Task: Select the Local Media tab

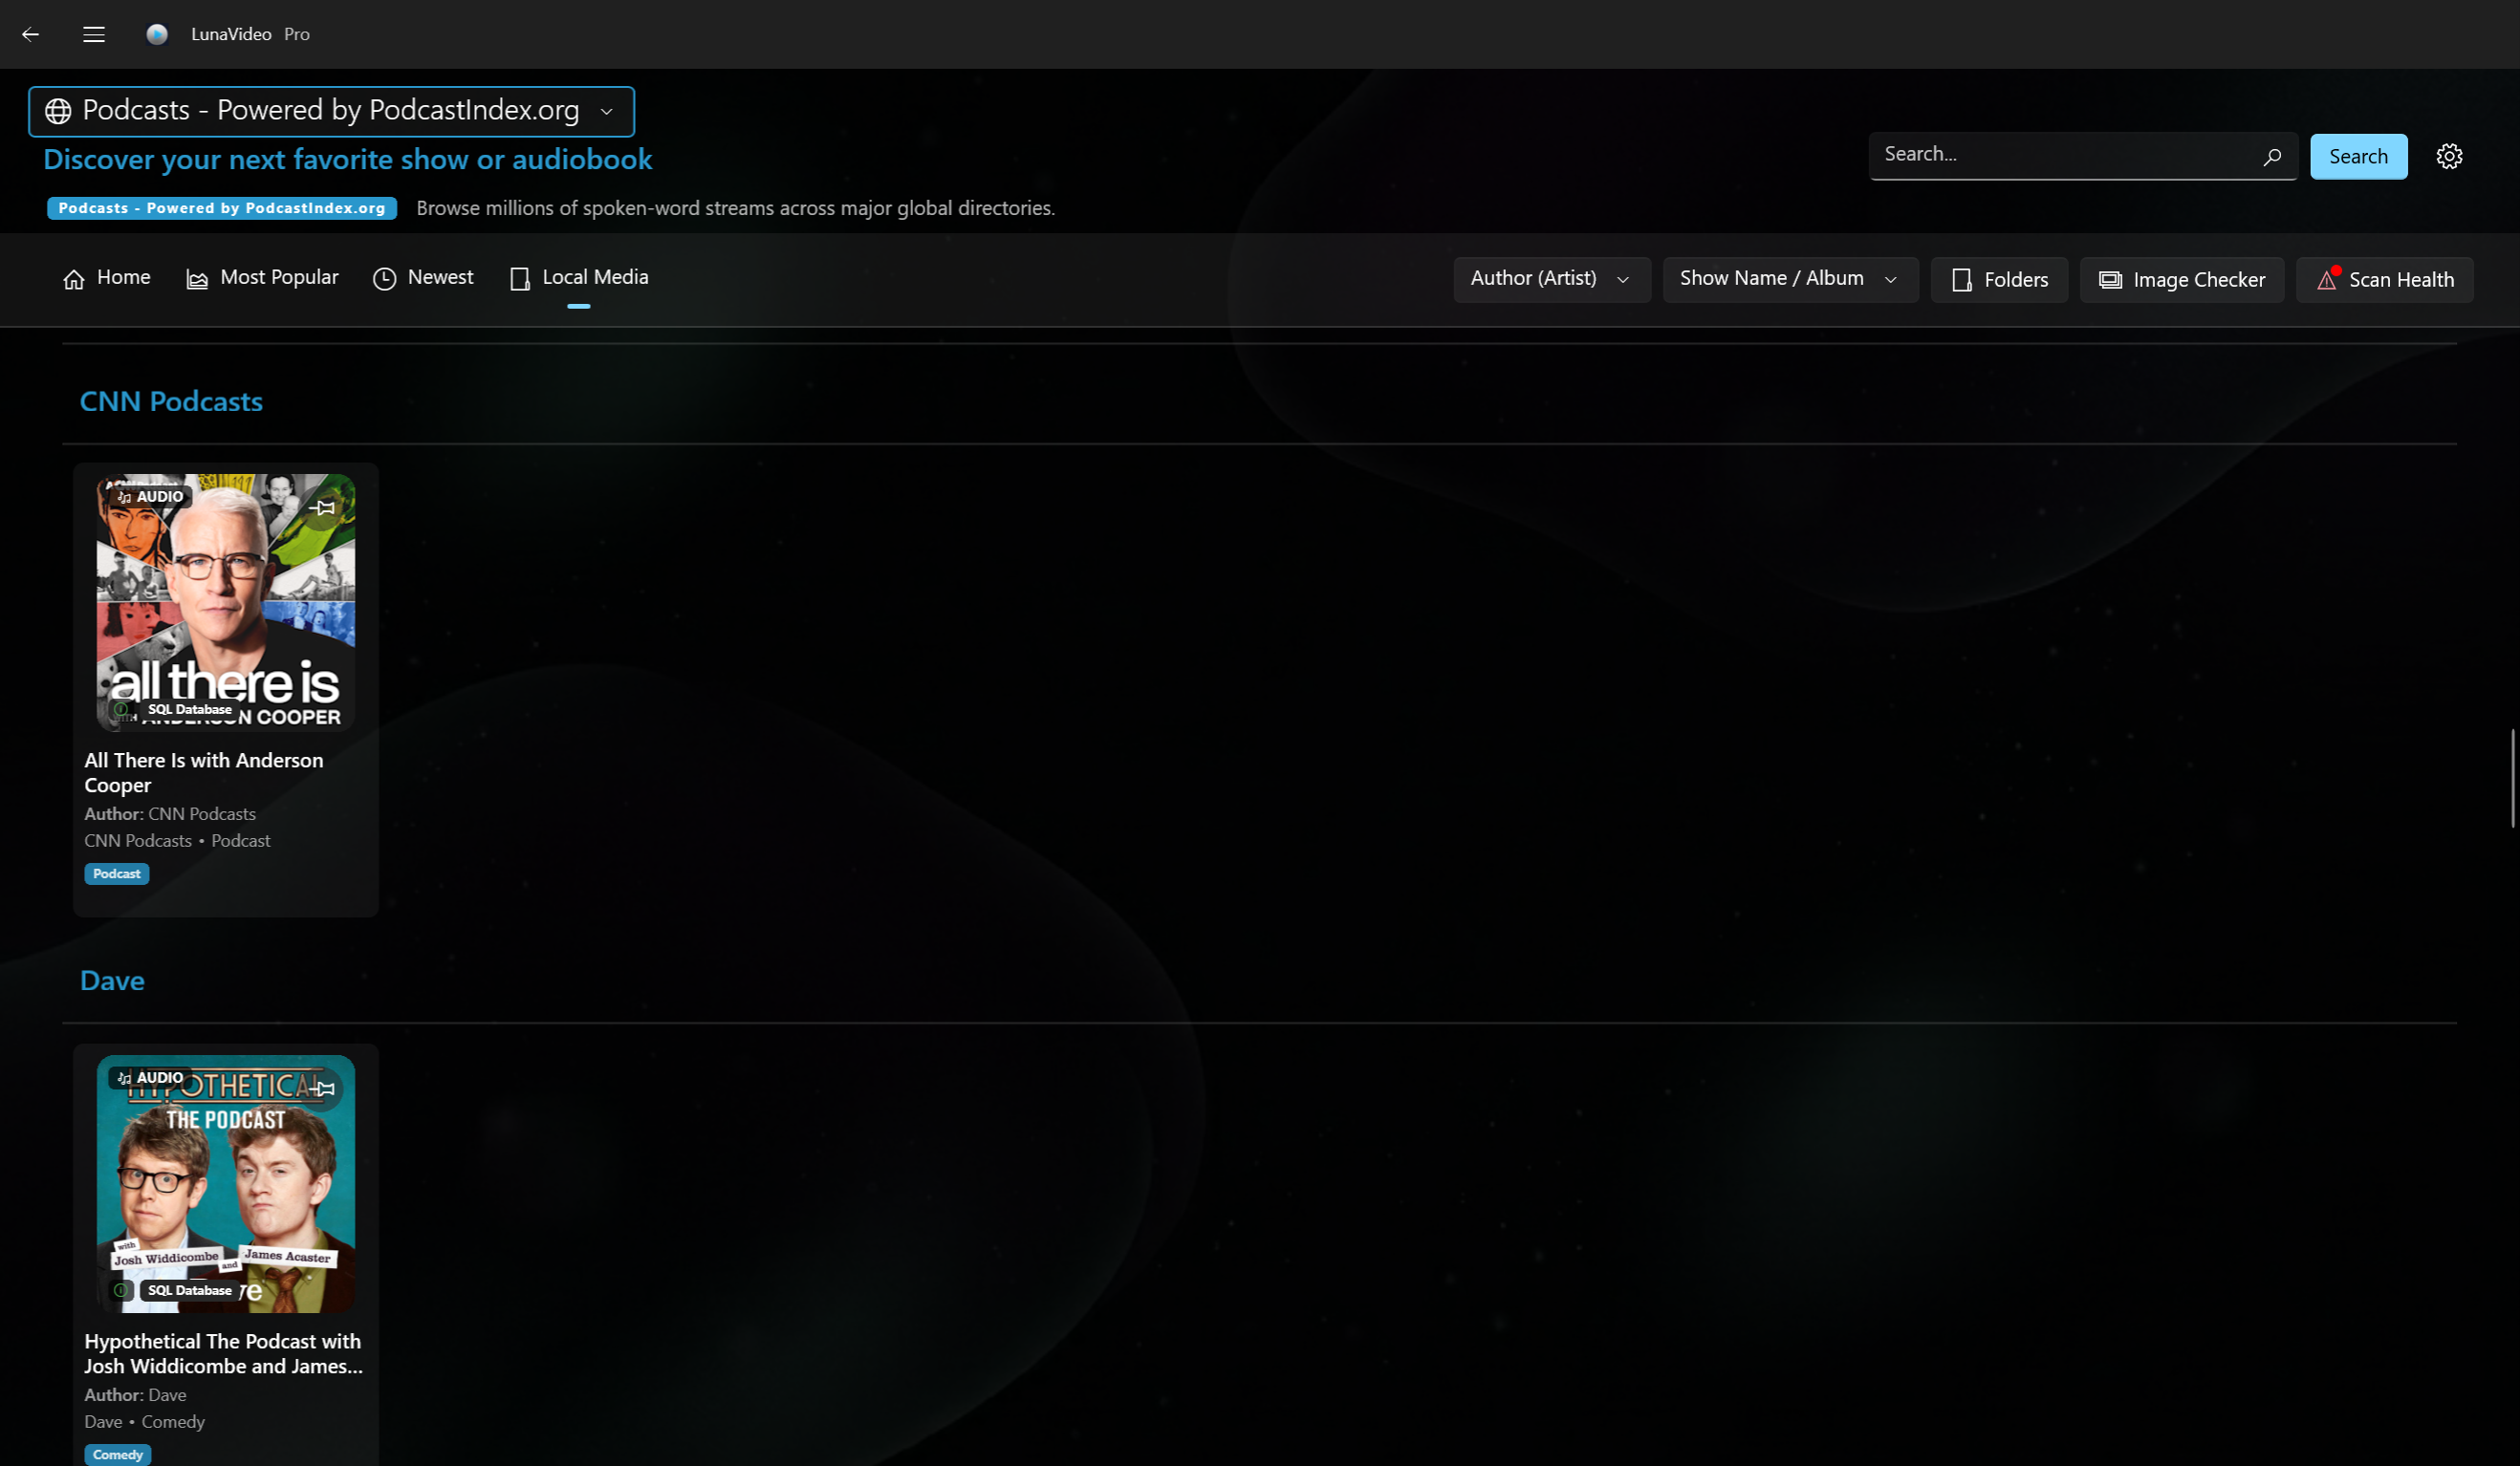Action: 579,278
